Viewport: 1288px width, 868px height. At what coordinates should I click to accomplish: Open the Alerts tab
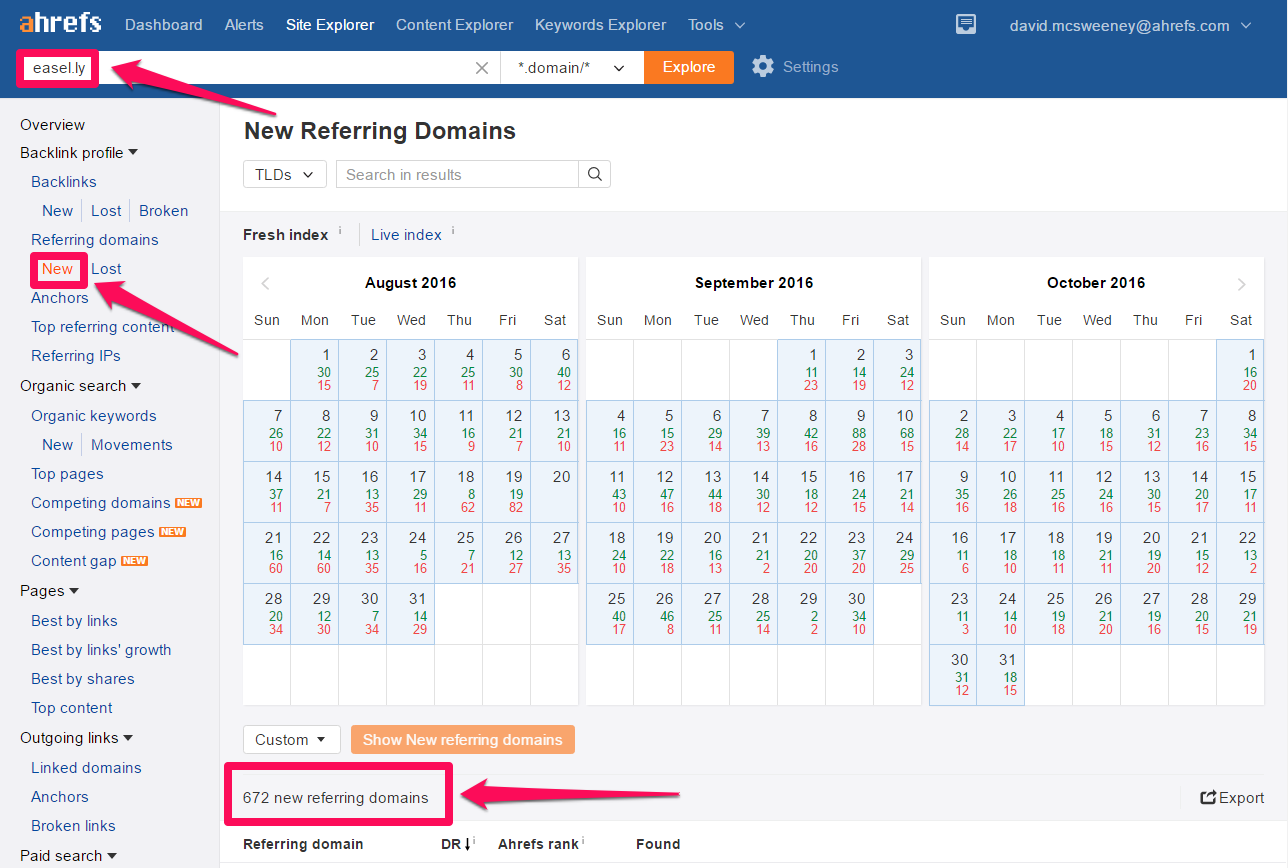(x=245, y=25)
